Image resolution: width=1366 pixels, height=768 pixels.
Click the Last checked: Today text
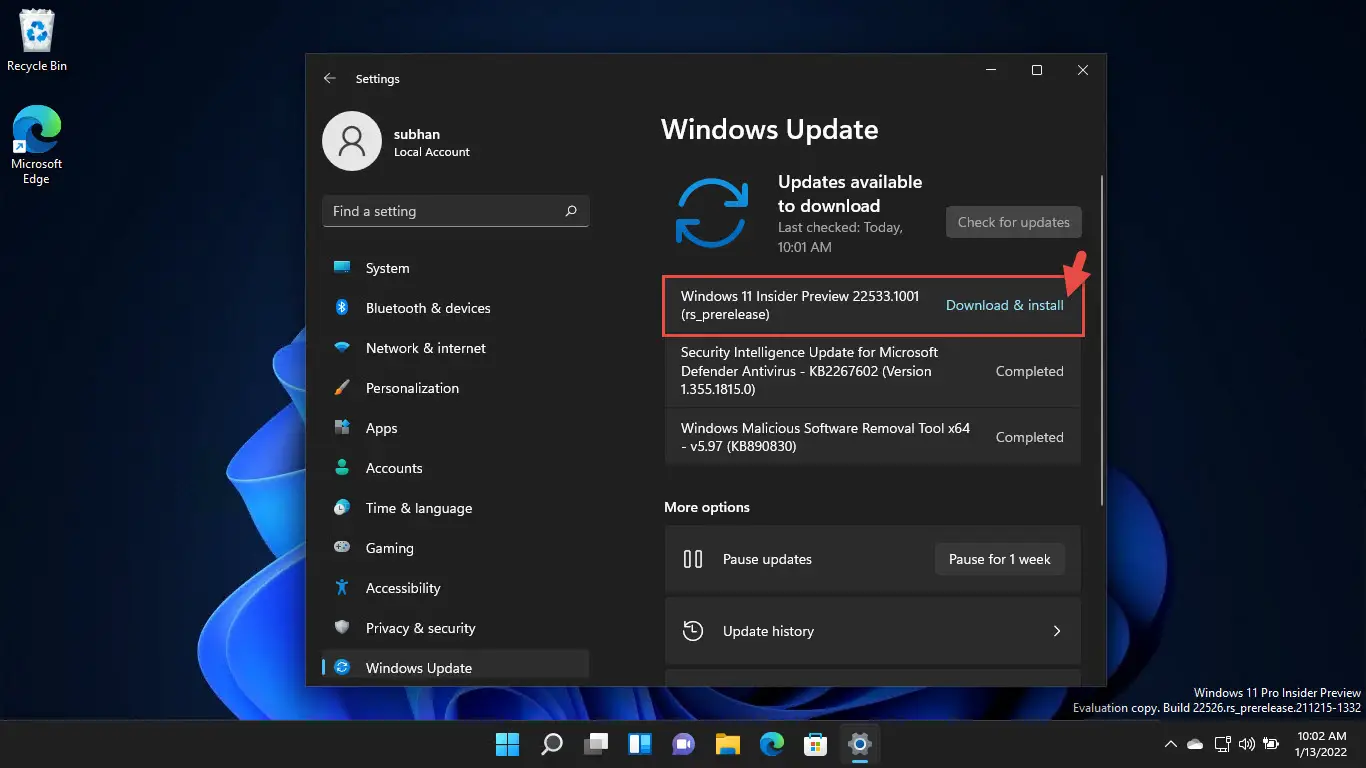click(840, 237)
